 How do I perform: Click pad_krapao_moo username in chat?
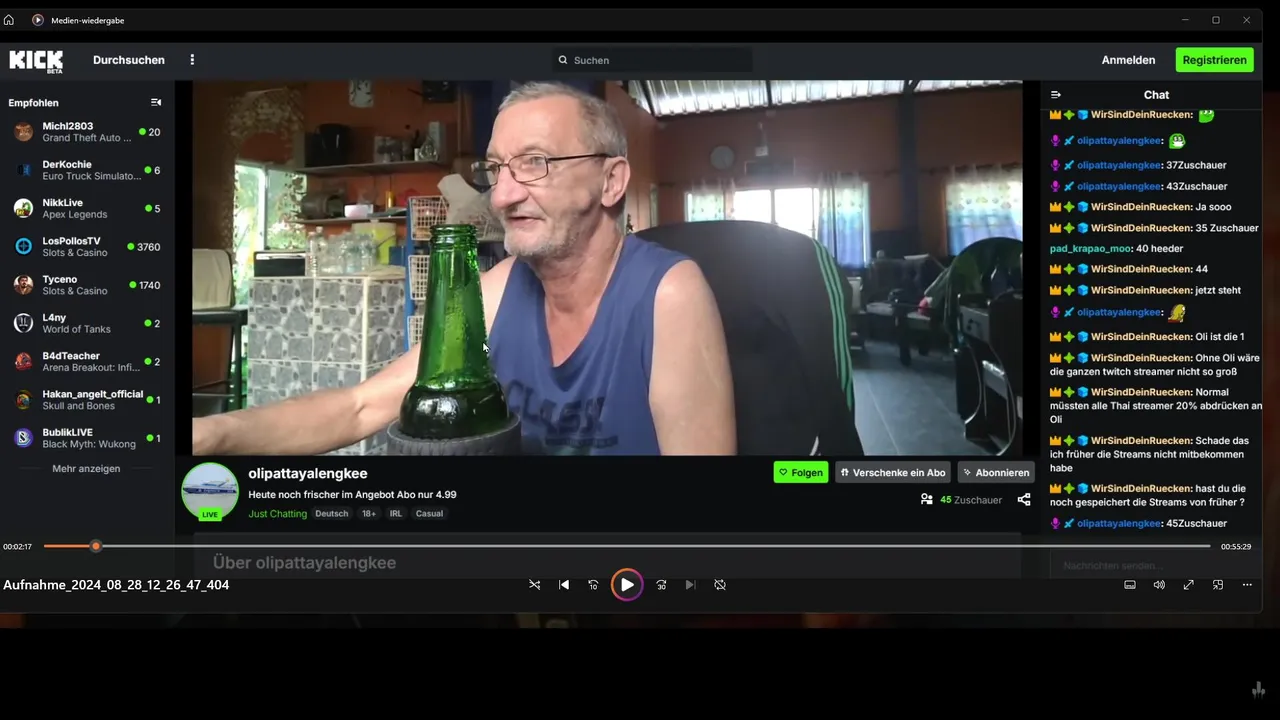point(1090,248)
